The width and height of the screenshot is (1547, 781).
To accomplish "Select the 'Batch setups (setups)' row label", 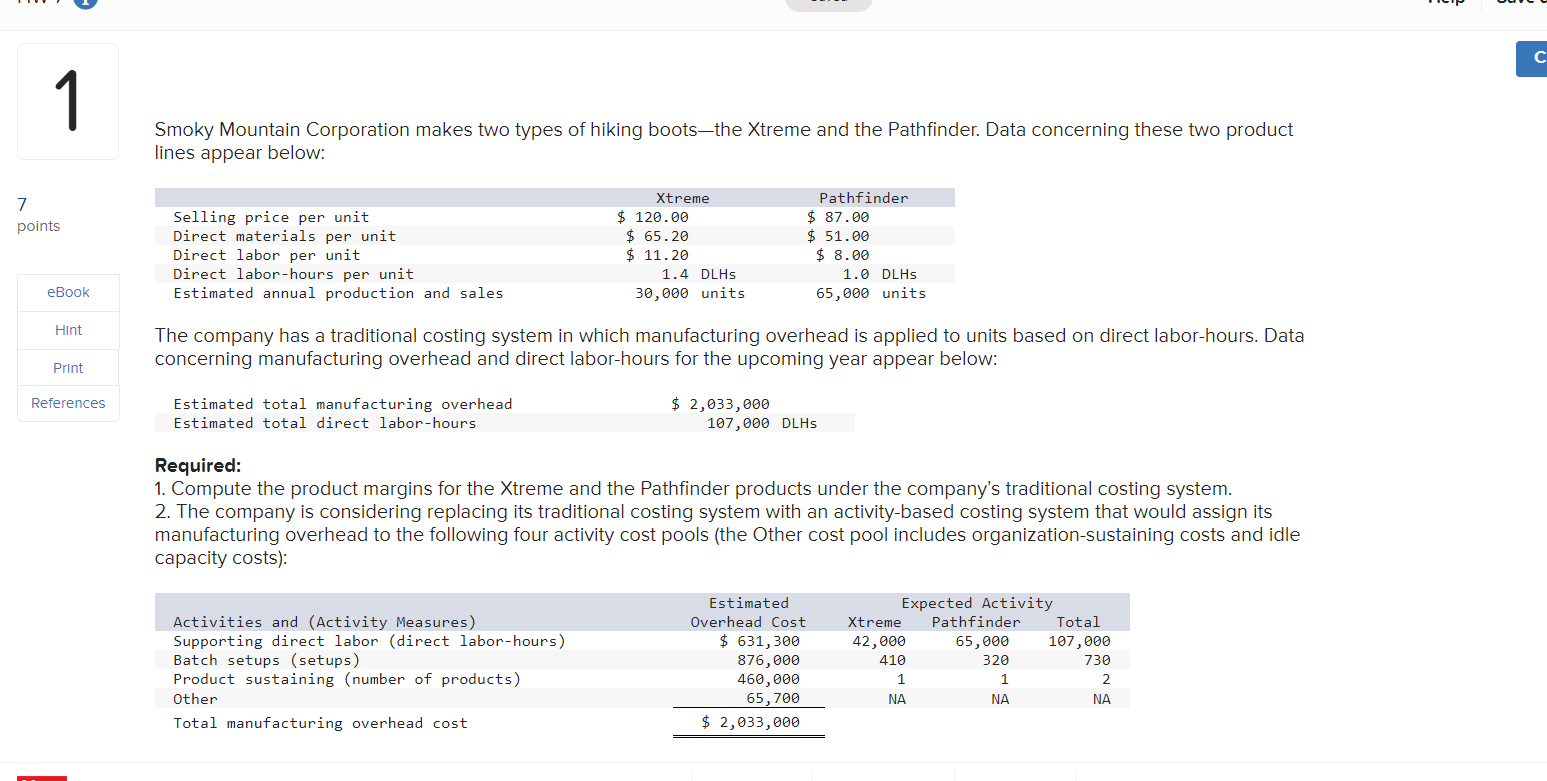I will pos(266,660).
